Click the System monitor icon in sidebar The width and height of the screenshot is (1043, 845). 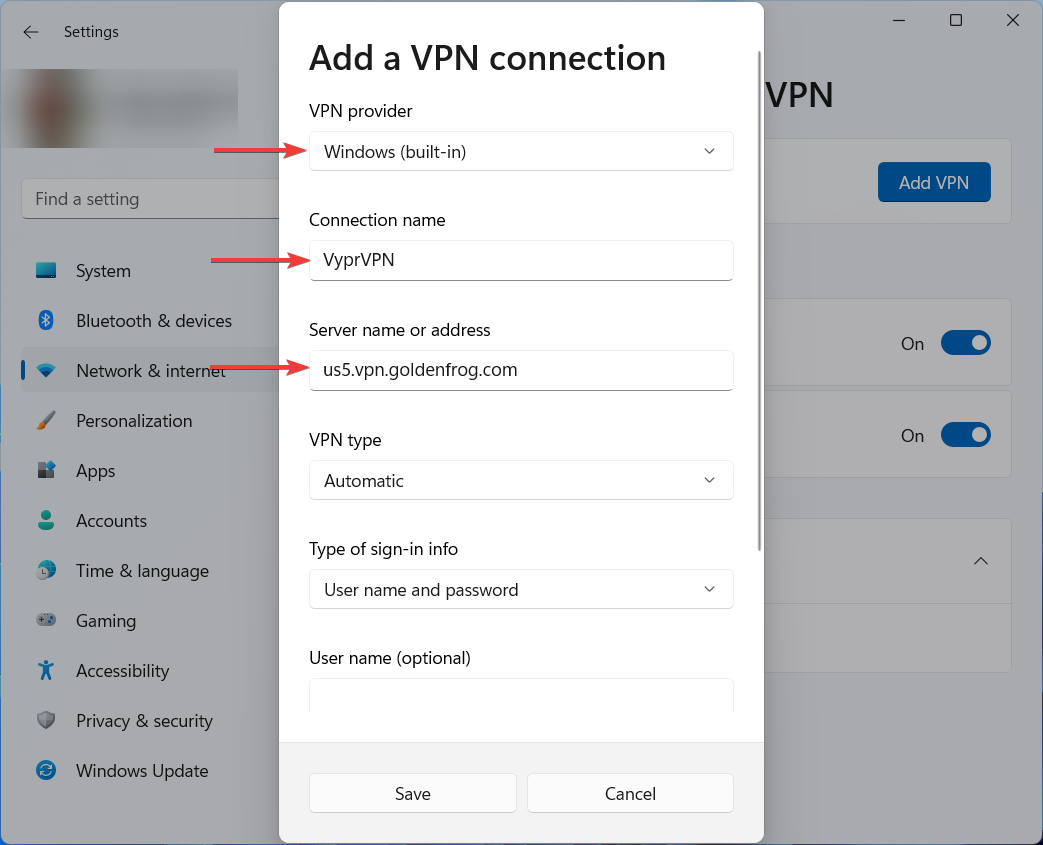click(x=46, y=271)
